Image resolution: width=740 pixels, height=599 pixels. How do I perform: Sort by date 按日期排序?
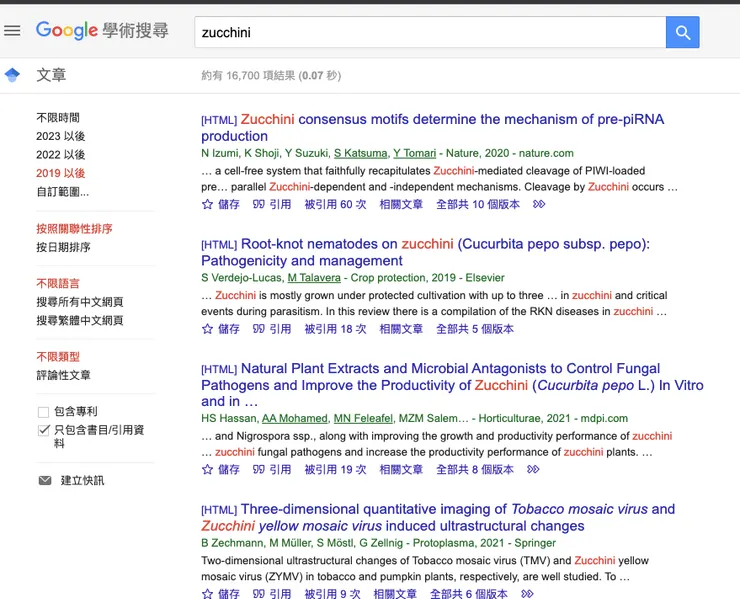(x=63, y=247)
